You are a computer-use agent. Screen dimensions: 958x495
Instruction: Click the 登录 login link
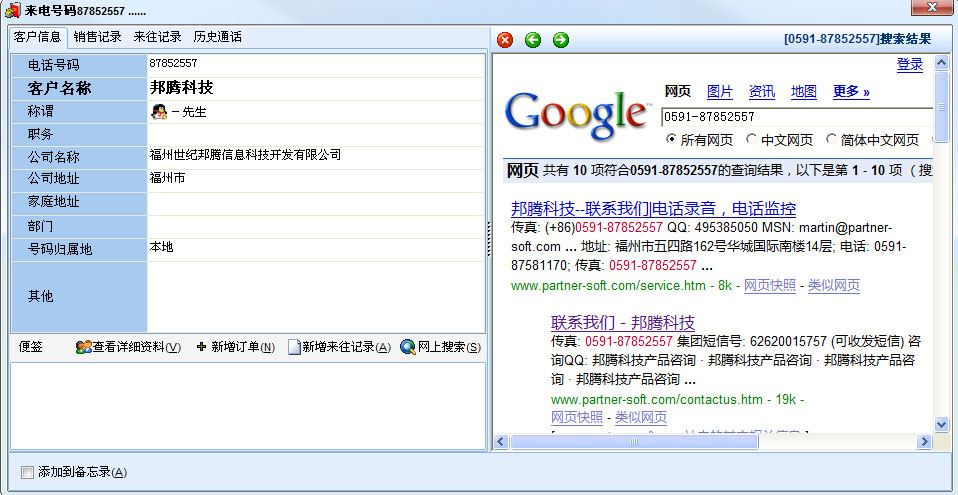tap(909, 65)
